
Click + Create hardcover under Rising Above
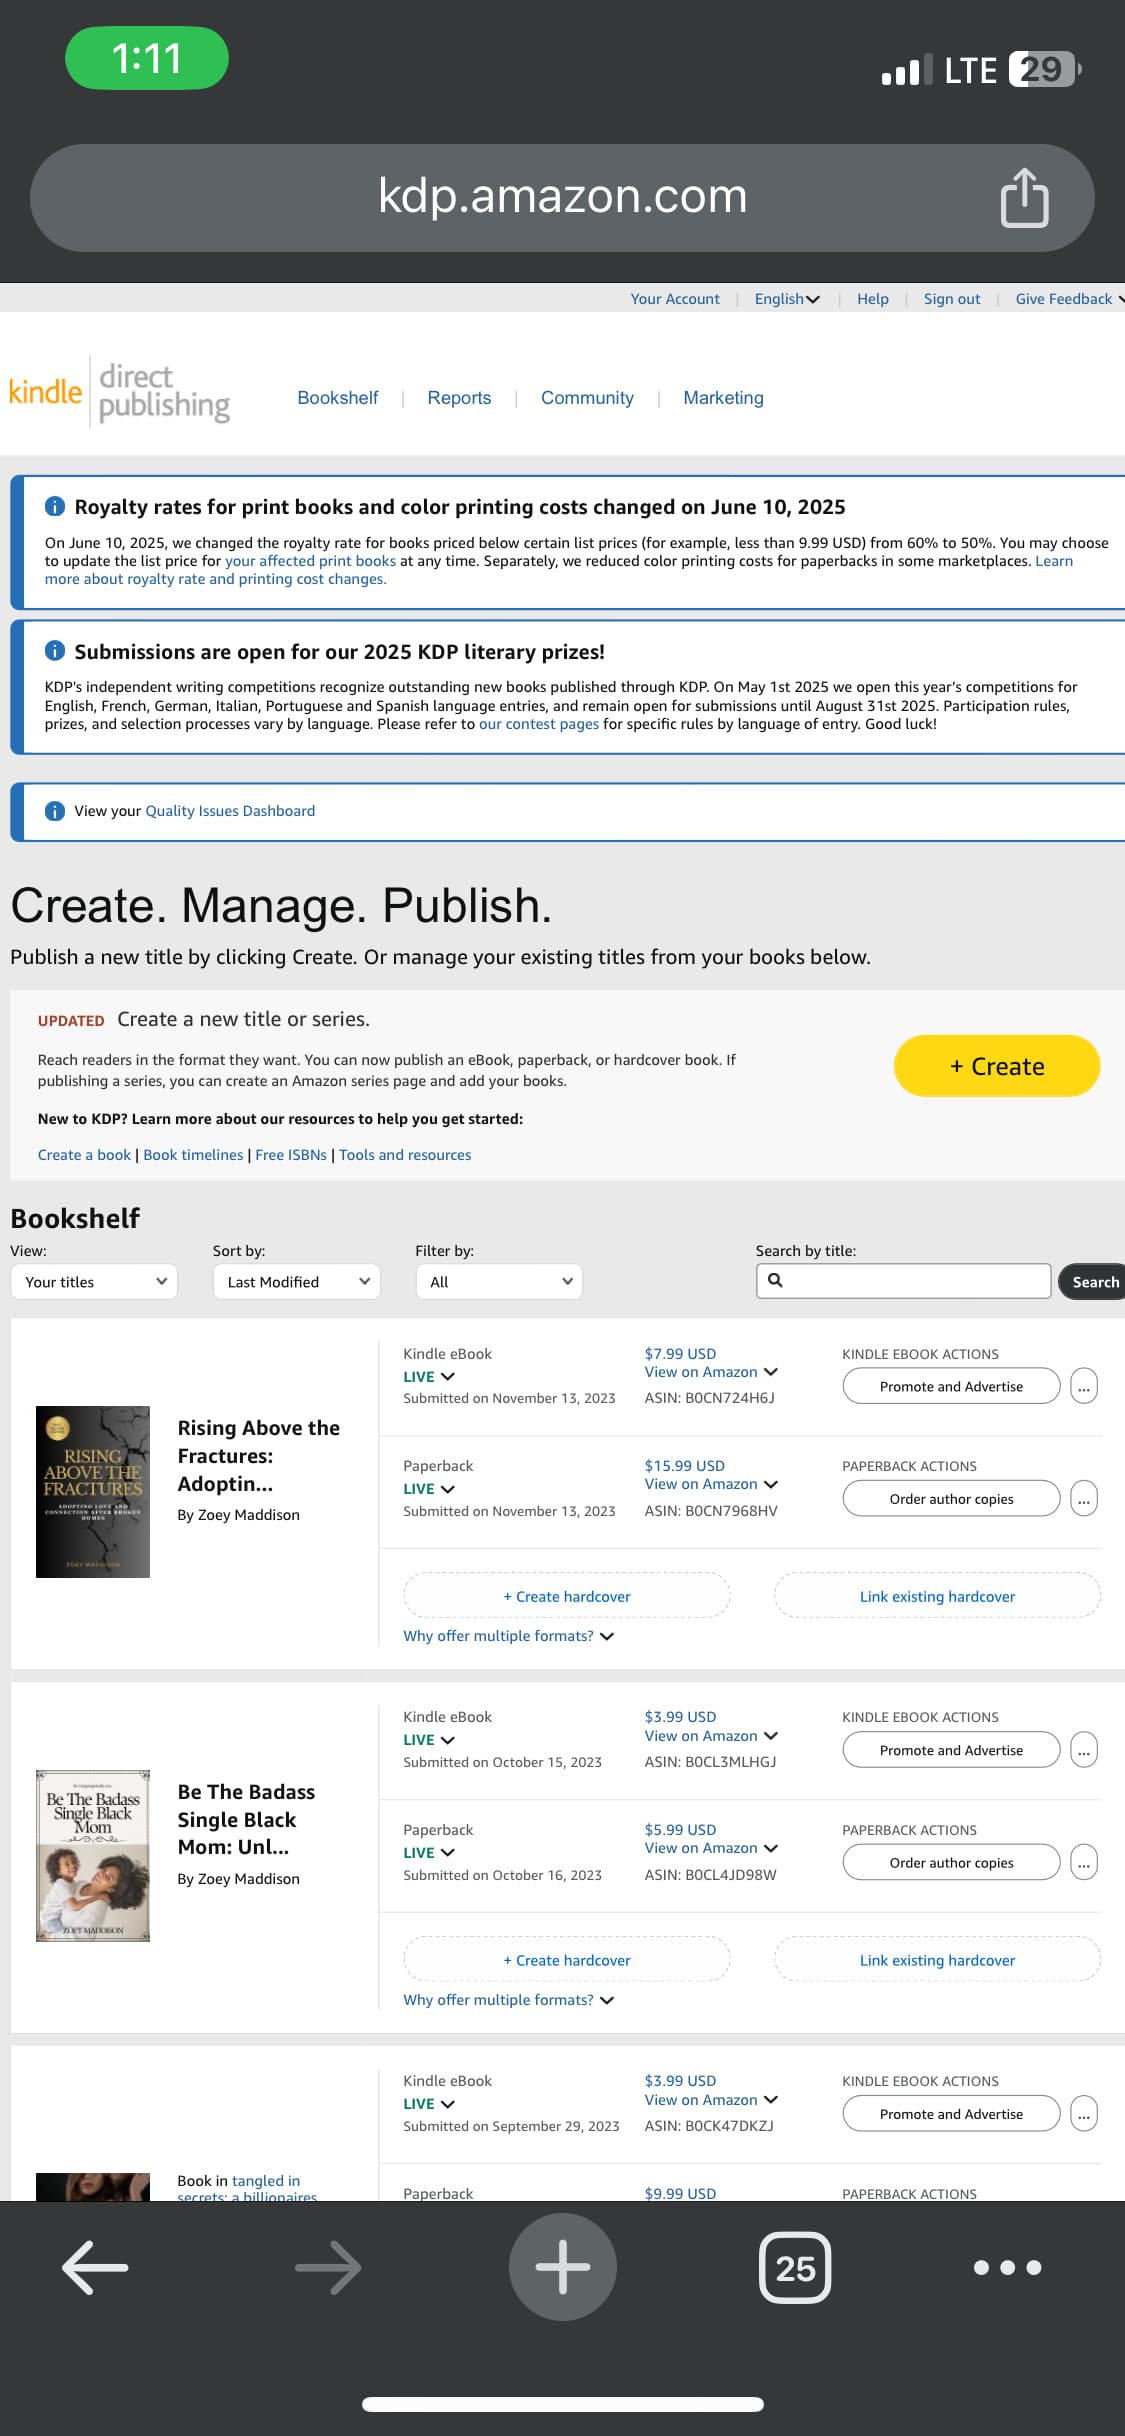(x=567, y=1596)
